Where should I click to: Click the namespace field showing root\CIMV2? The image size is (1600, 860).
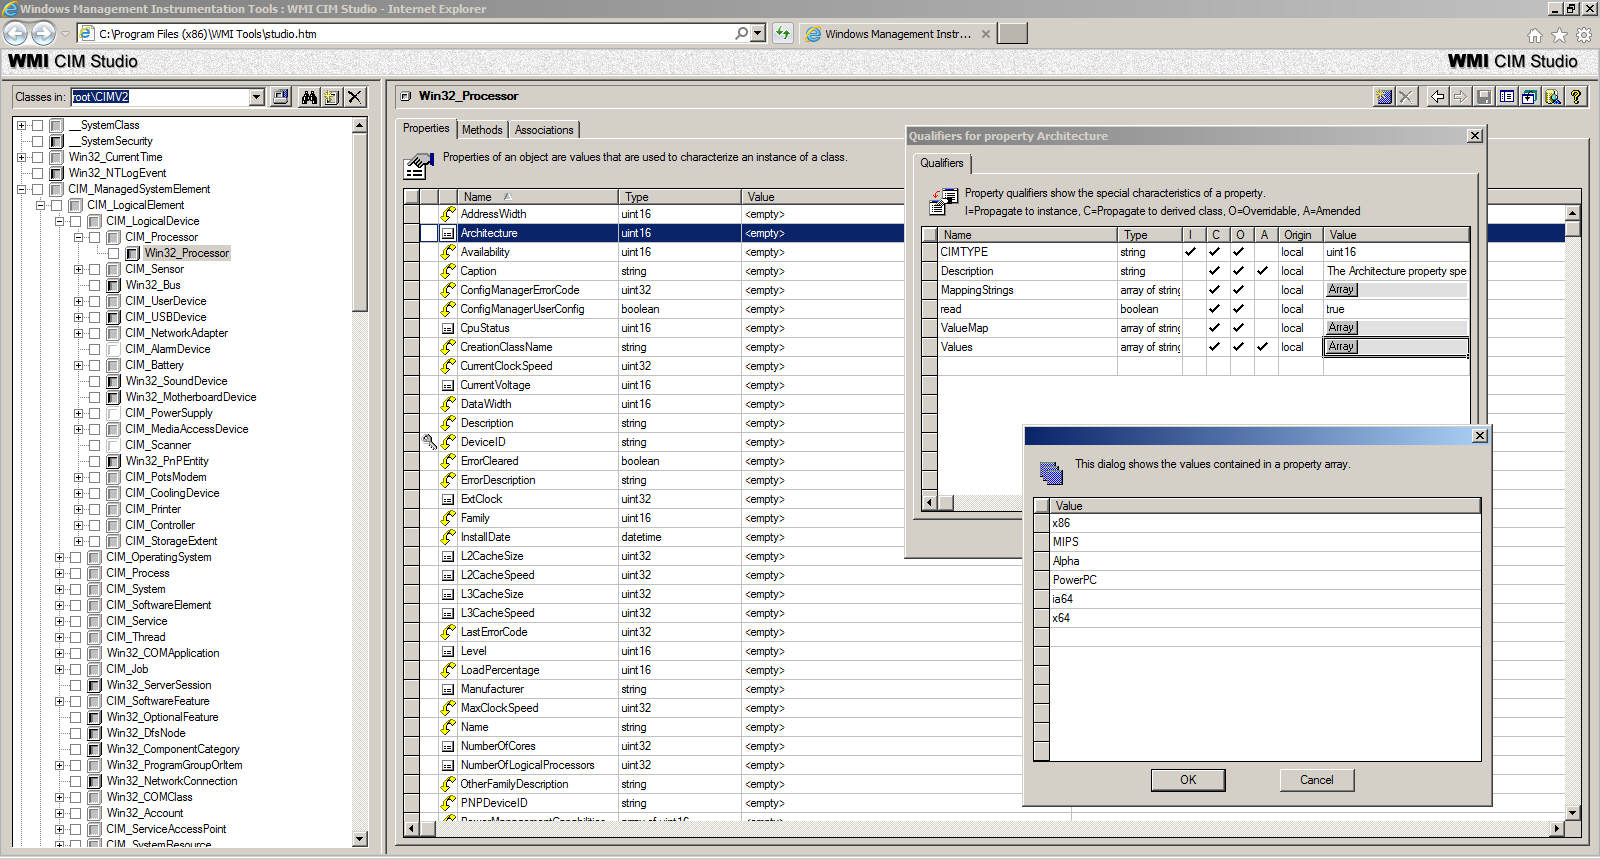(x=160, y=97)
